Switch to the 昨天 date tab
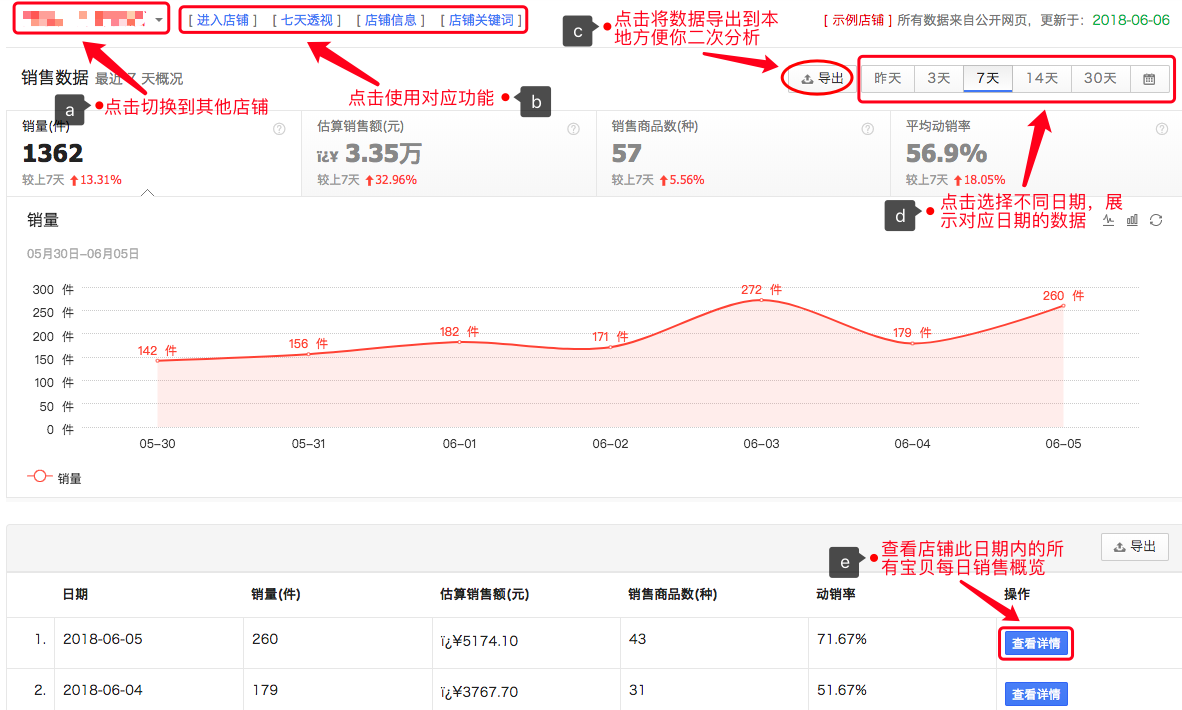The height and width of the screenshot is (710, 1182). pyautogui.click(x=887, y=78)
